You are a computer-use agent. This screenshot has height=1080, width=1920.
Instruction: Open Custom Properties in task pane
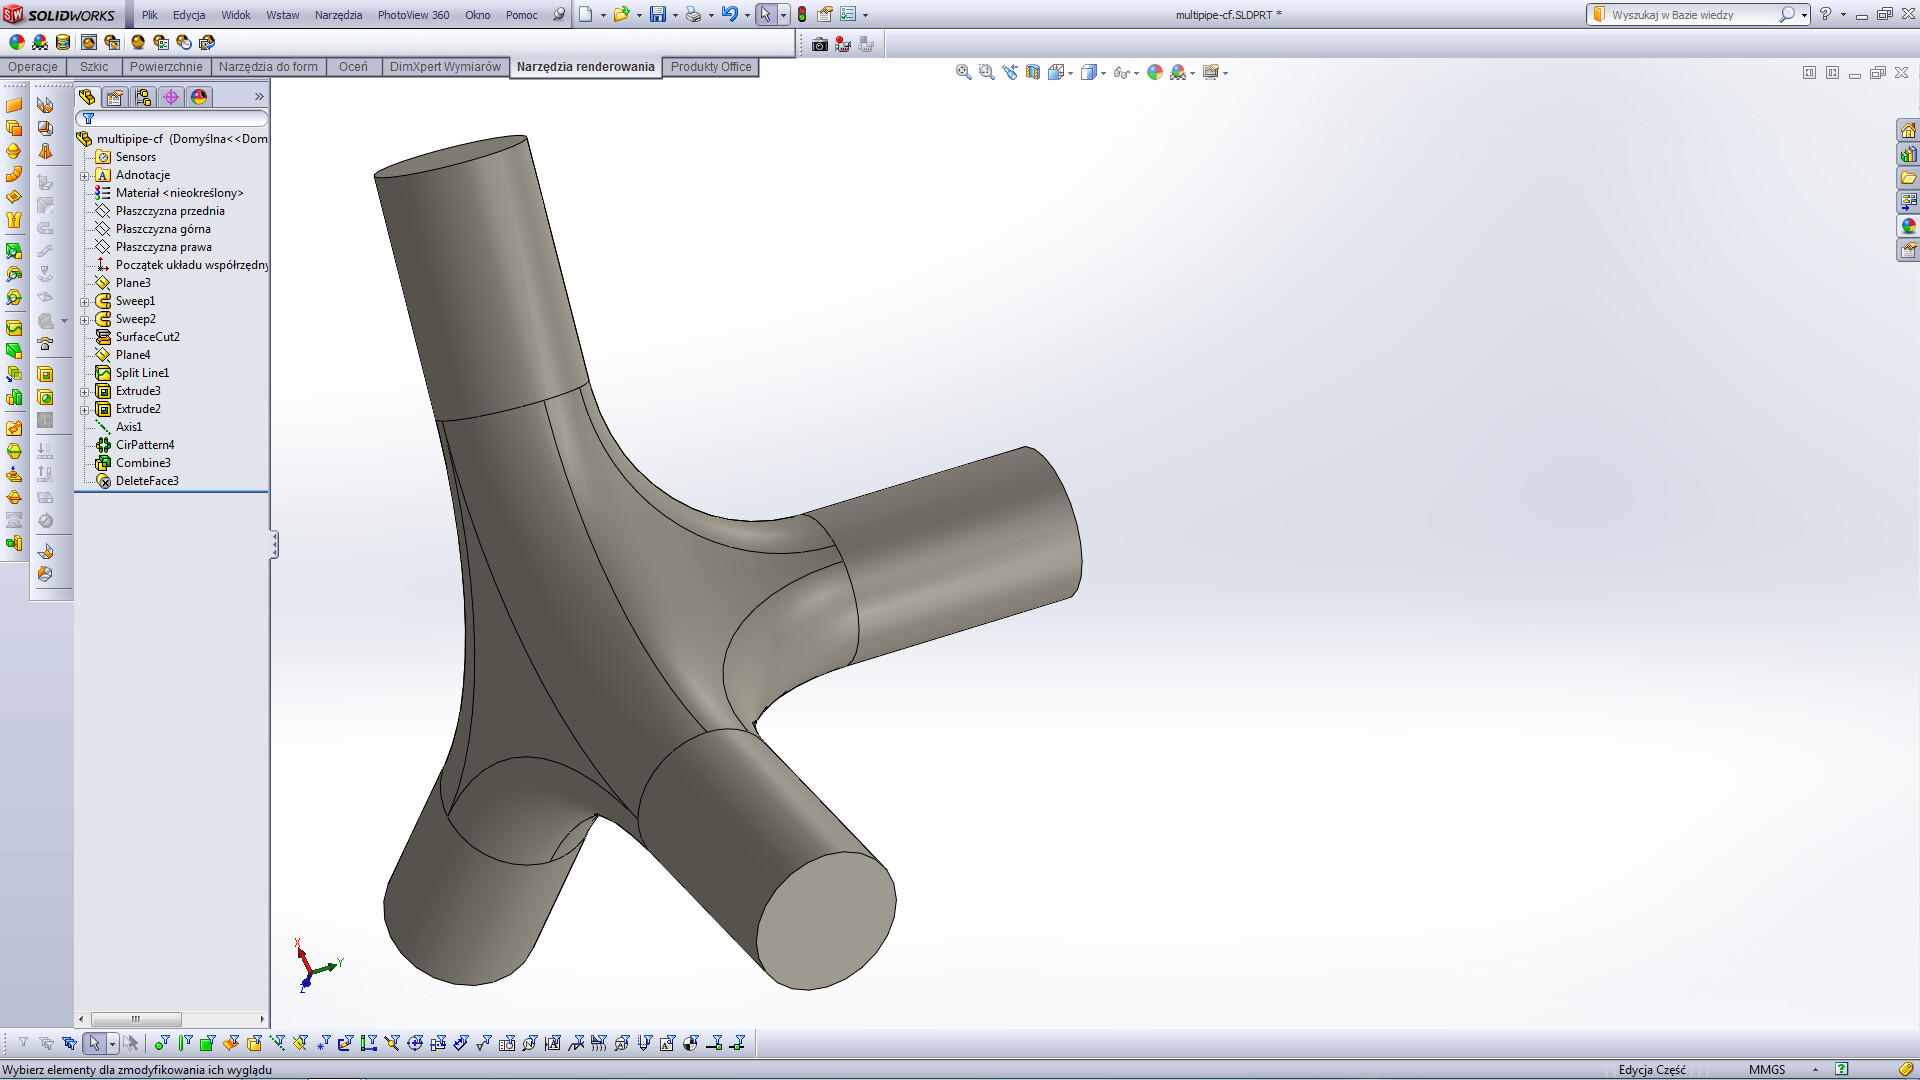point(1908,250)
